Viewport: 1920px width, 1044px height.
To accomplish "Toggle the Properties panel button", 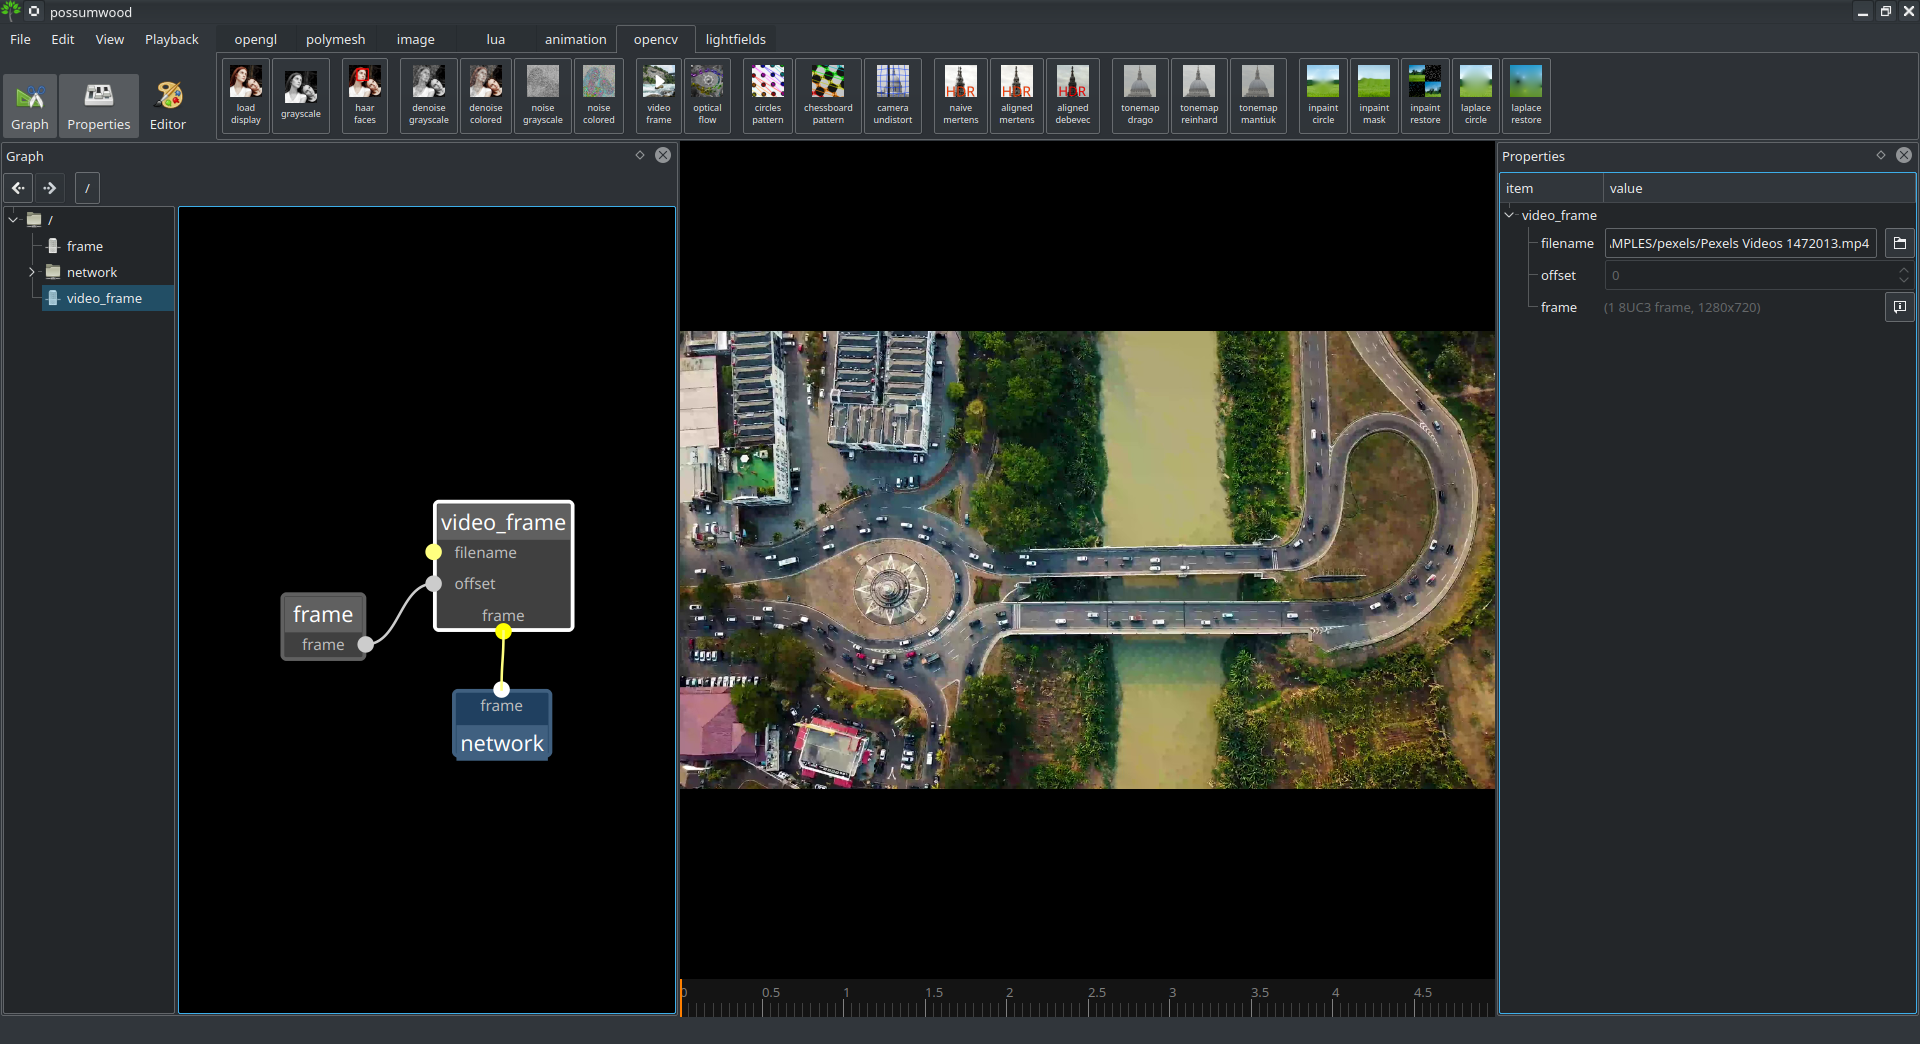I will pos(98,106).
